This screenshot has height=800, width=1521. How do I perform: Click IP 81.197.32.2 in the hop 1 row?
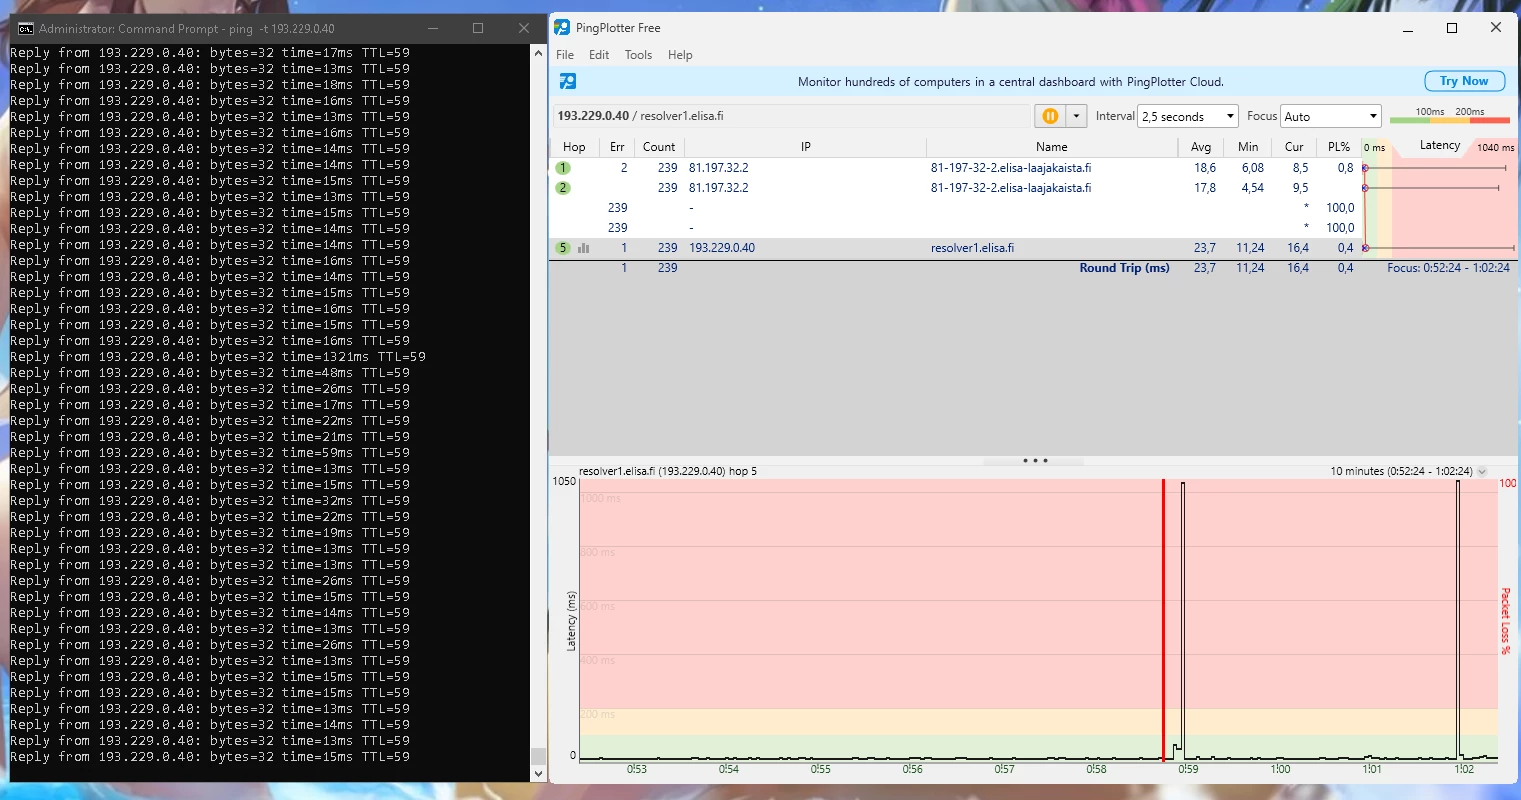719,168
